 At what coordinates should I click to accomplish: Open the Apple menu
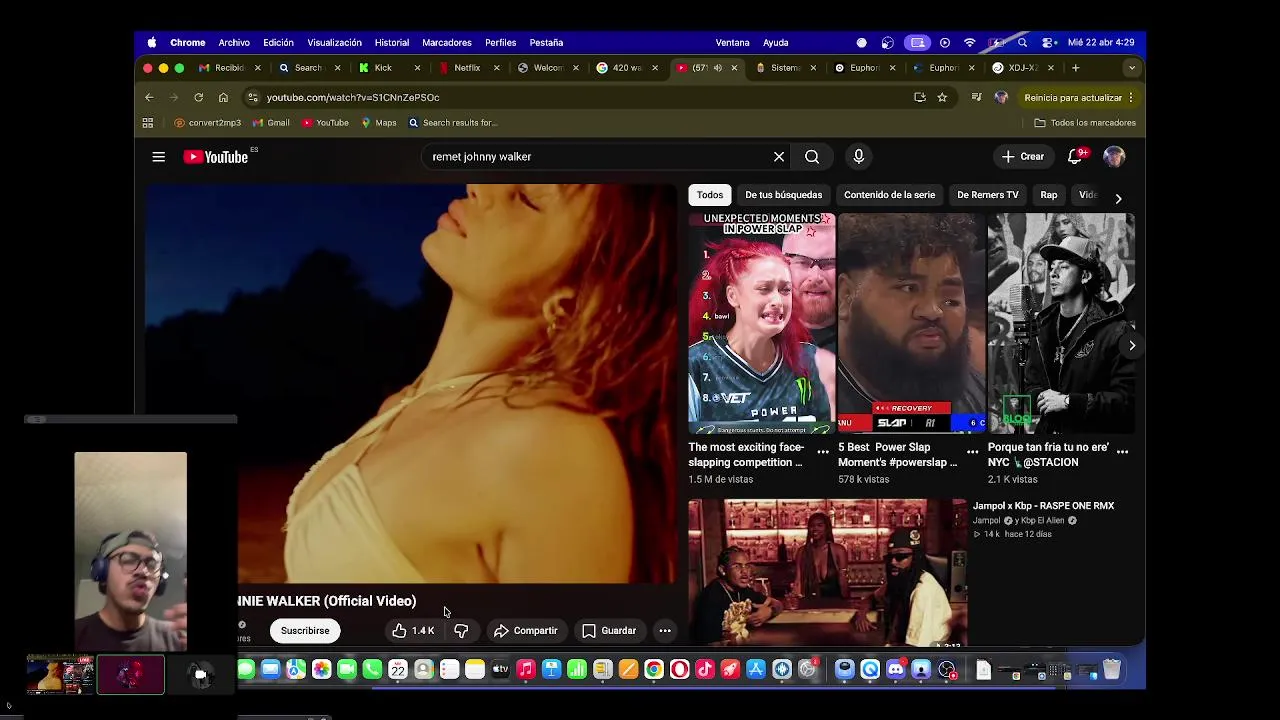click(152, 43)
